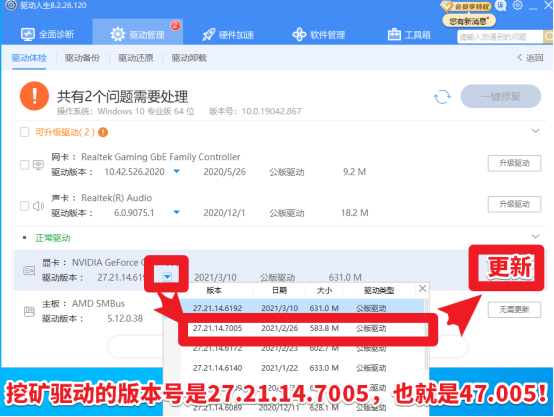The width and height of the screenshot is (554, 417).
Task: Open the 硬件加速 tab
Action: (x=228, y=35)
